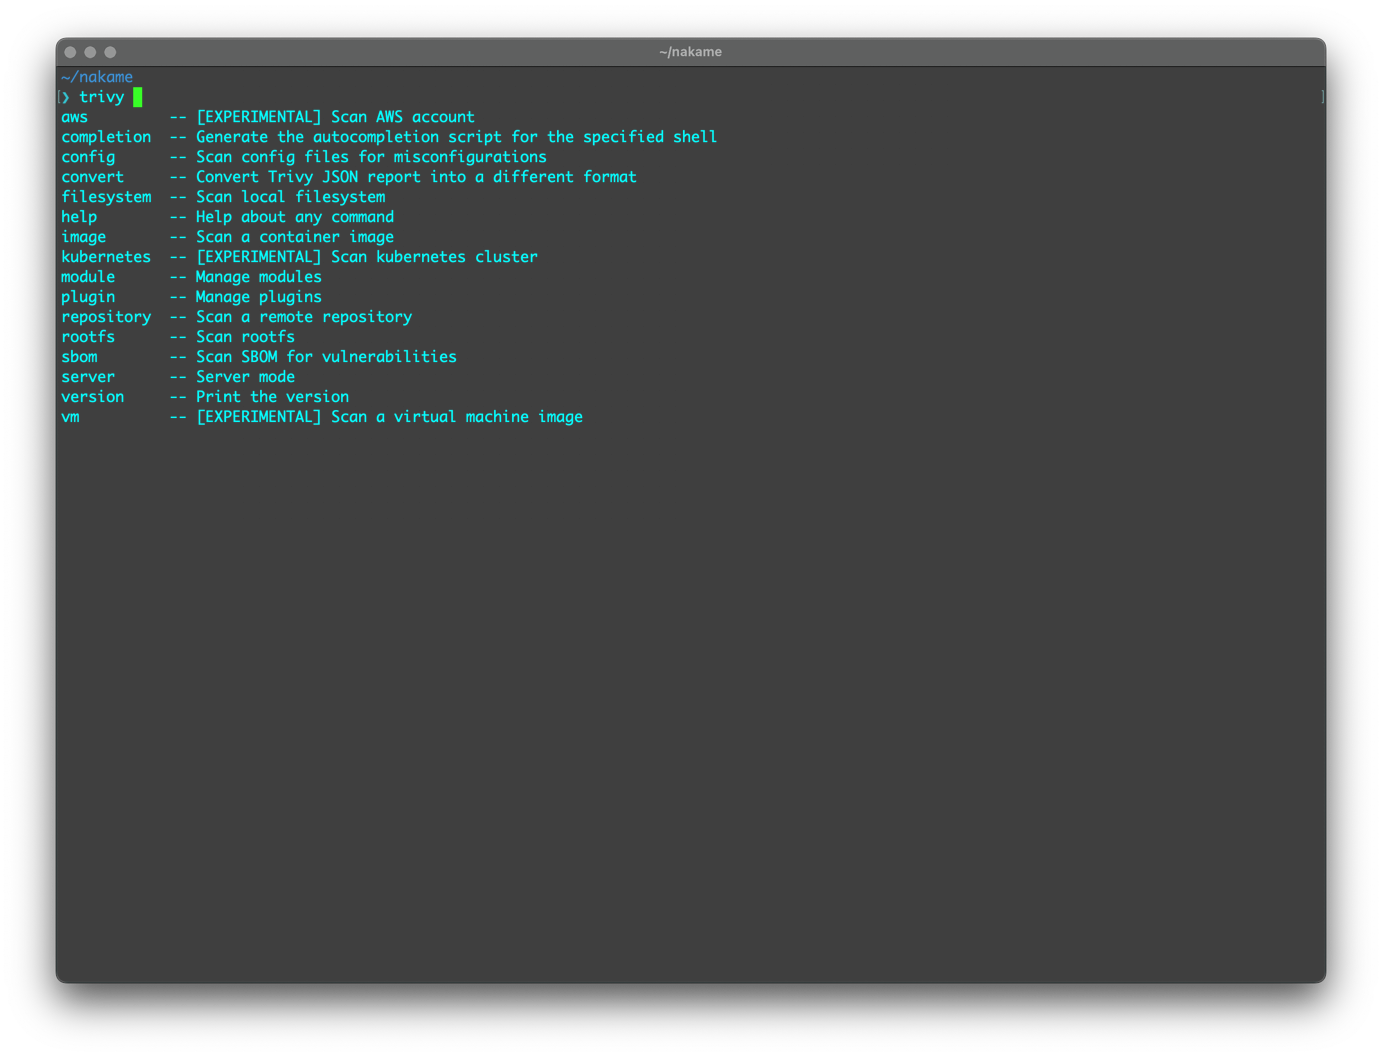Choose the image completion entry

(84, 237)
